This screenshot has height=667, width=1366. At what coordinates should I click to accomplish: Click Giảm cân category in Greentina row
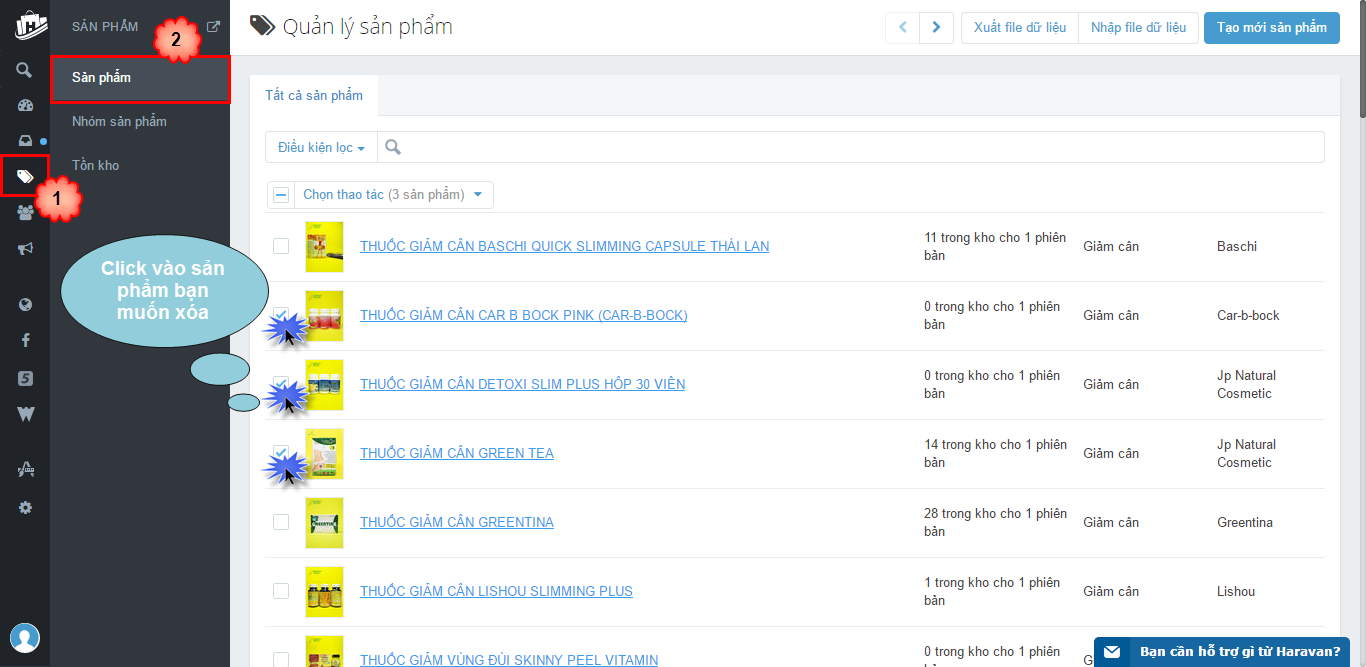(1111, 522)
